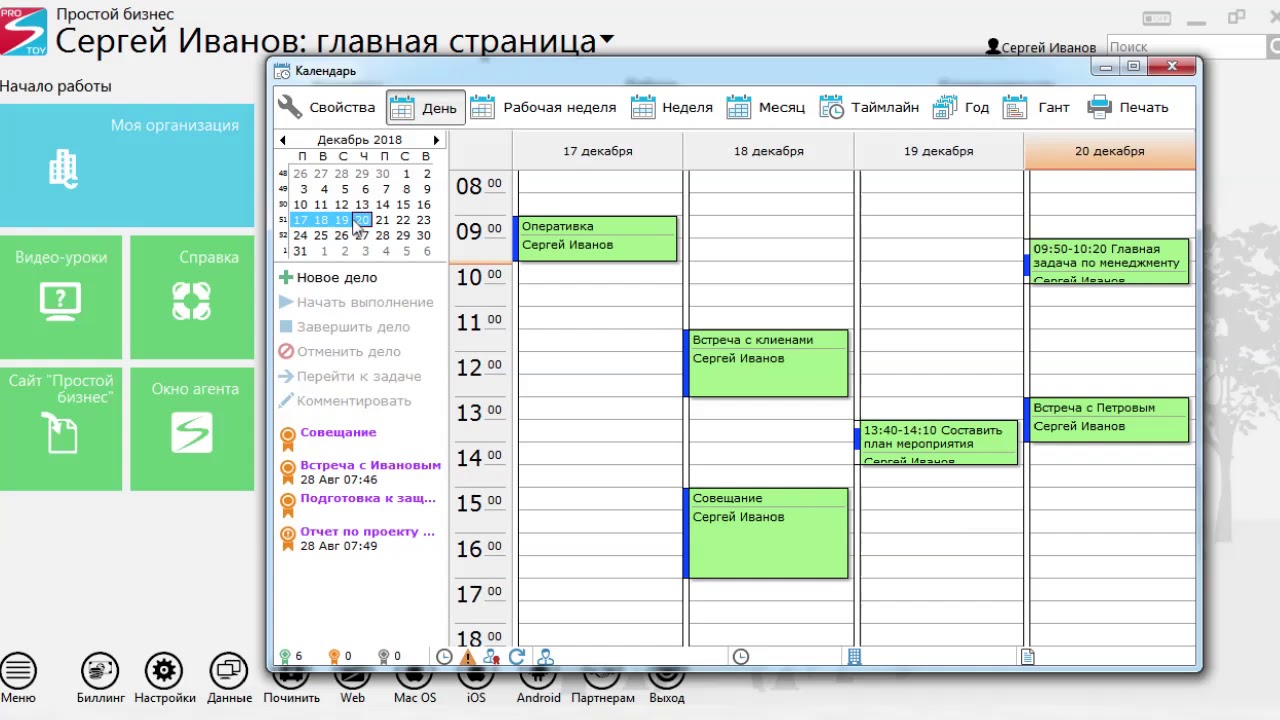Select date 25 in mini calendar

[x=321, y=235]
